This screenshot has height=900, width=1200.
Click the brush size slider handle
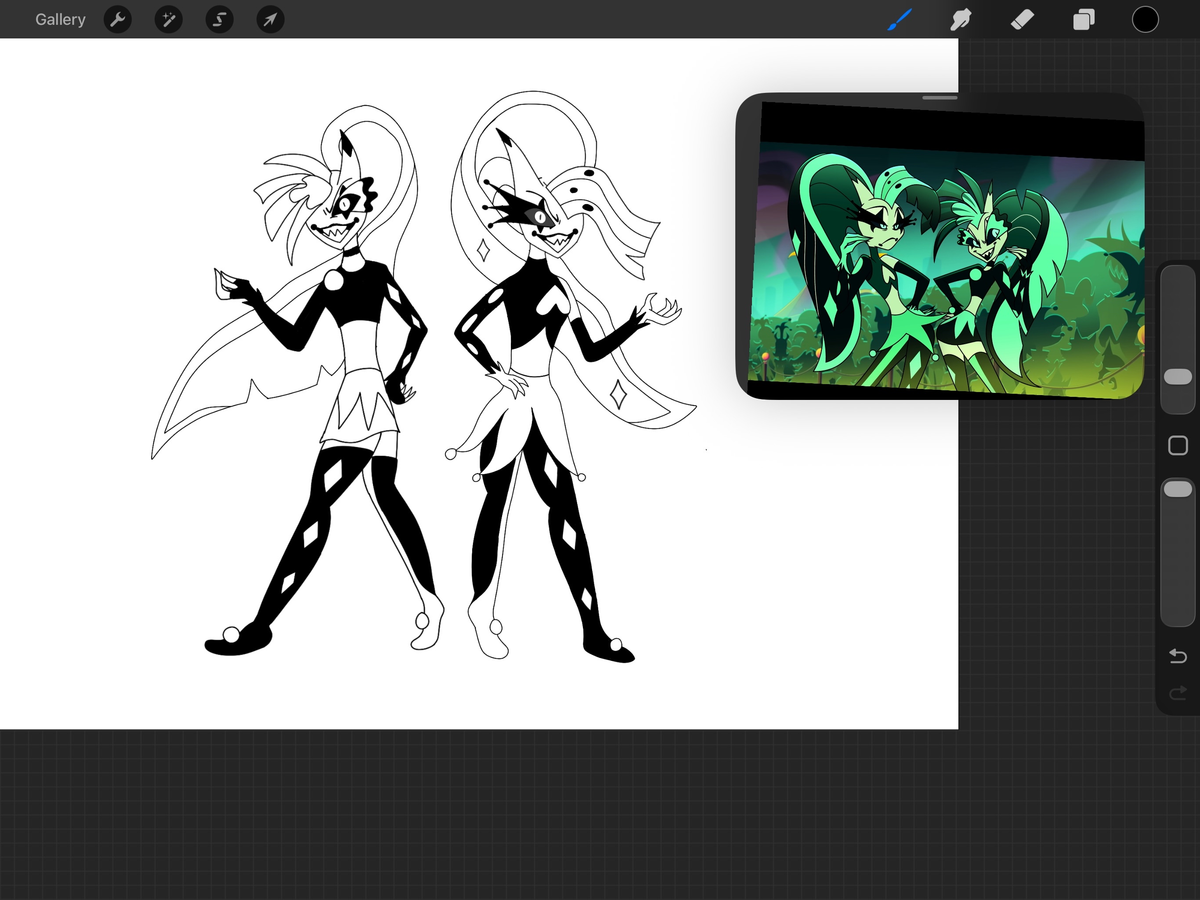coord(1178,376)
